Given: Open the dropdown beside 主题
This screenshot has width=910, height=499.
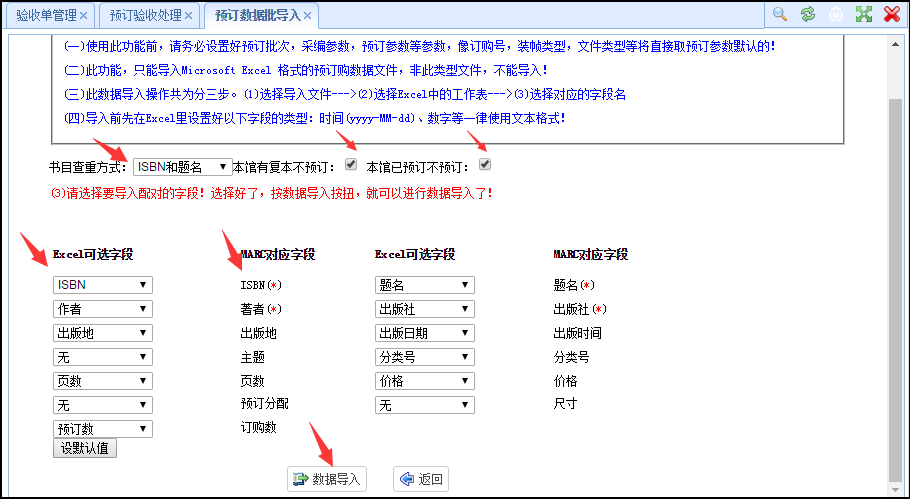Looking at the screenshot, I should coord(103,357).
